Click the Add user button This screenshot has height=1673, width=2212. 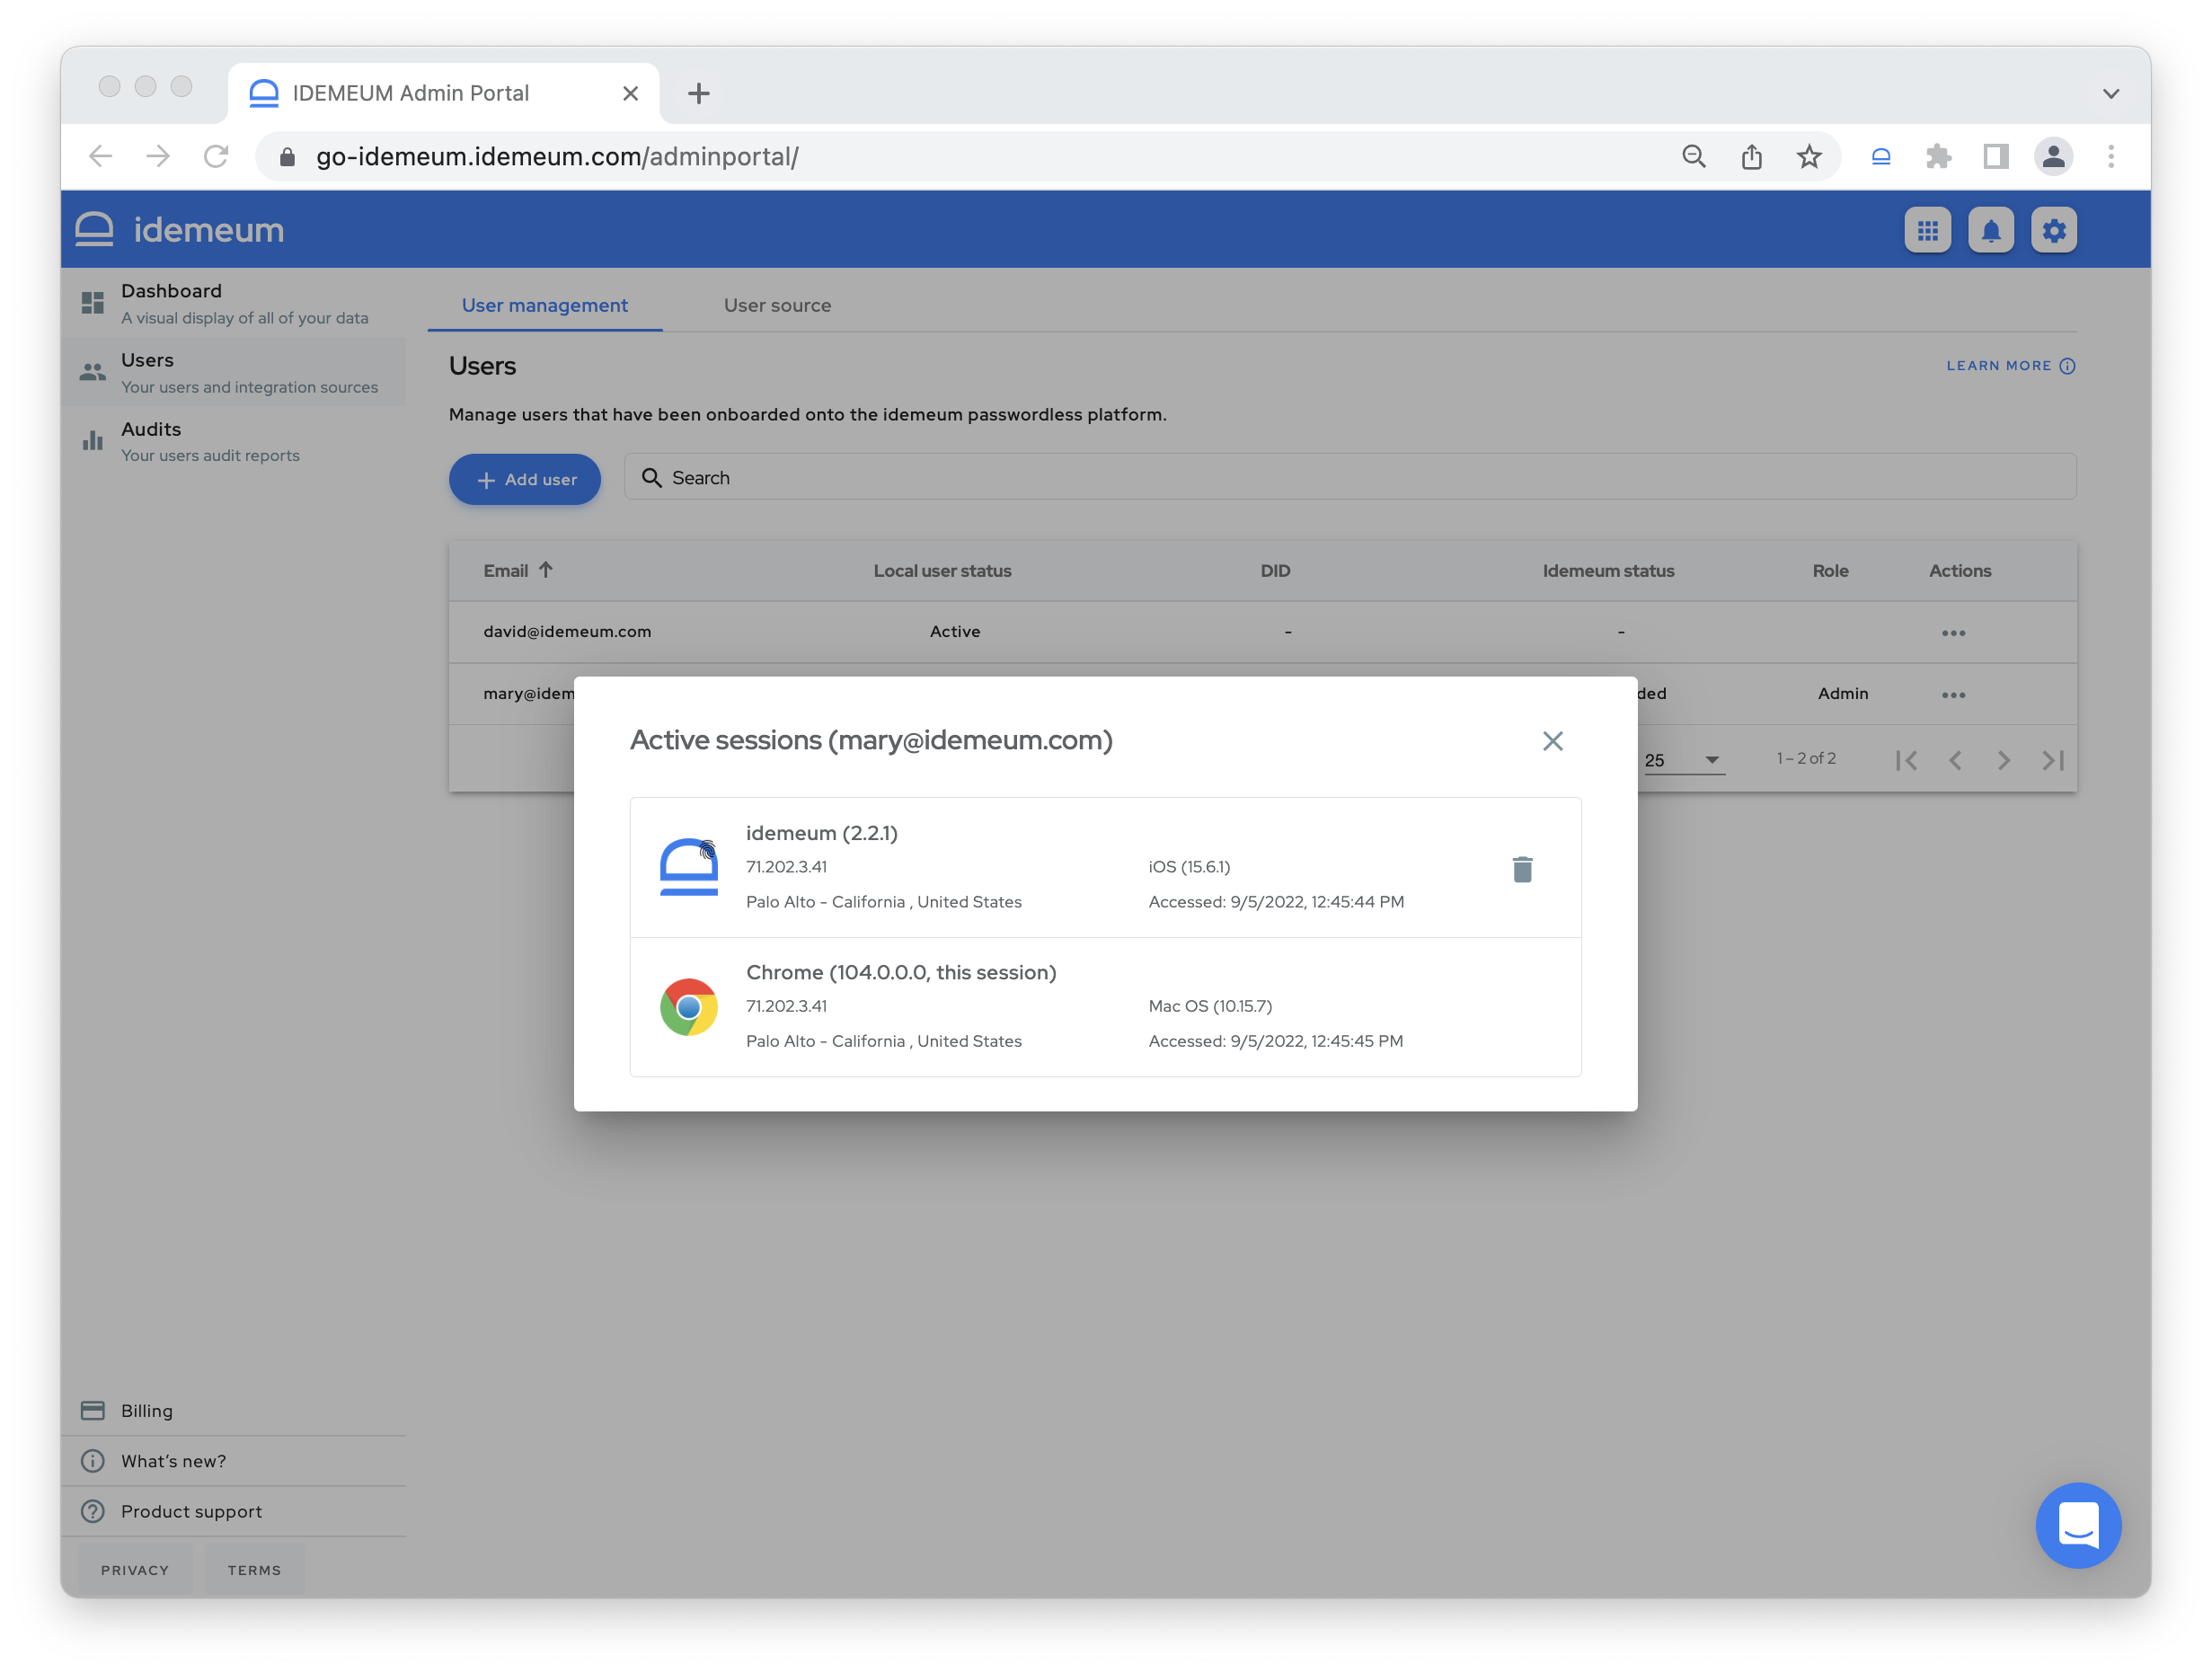(524, 479)
